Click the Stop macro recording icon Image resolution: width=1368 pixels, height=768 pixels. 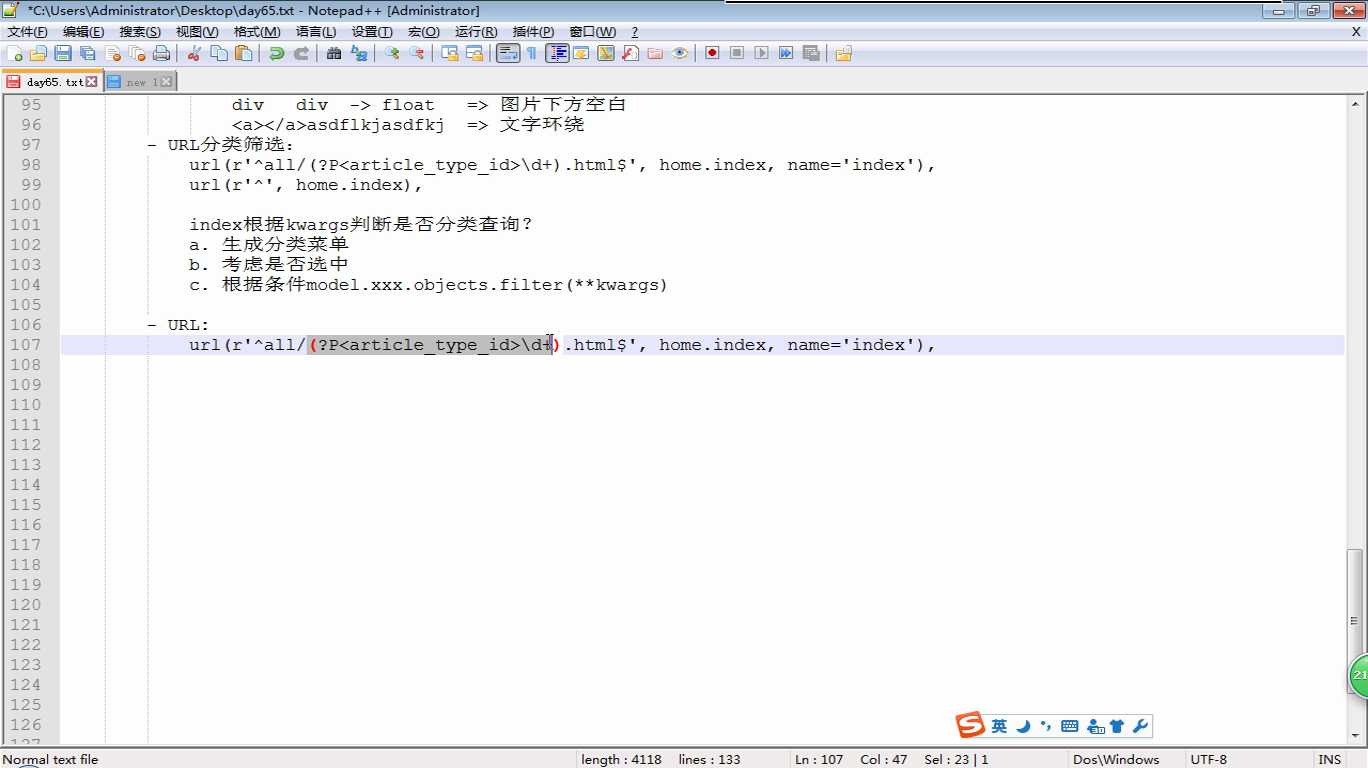[737, 53]
